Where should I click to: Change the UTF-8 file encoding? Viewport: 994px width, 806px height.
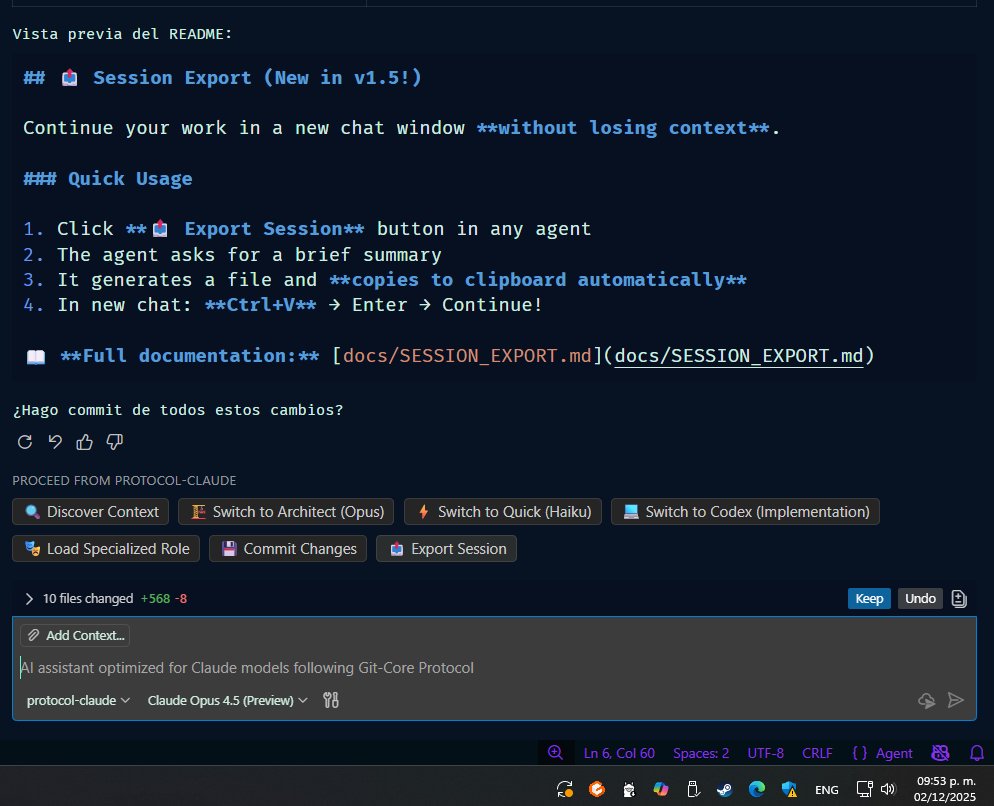[765, 753]
